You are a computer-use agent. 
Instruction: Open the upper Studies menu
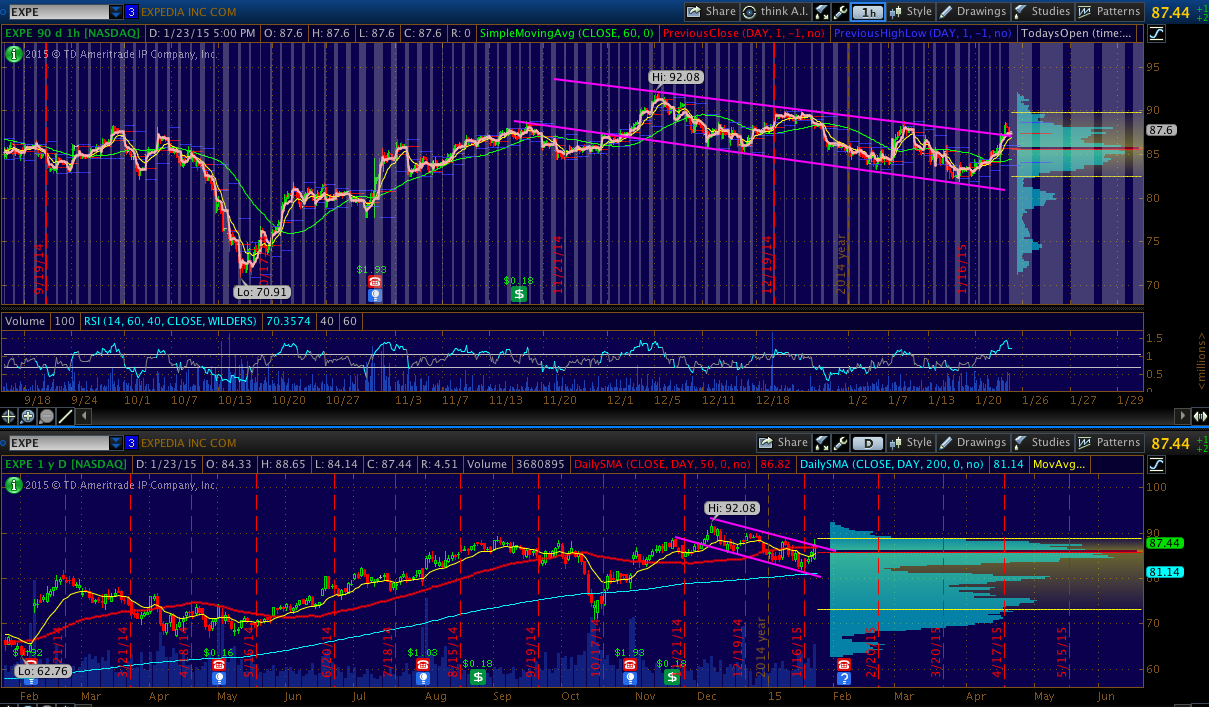[x=1044, y=12]
